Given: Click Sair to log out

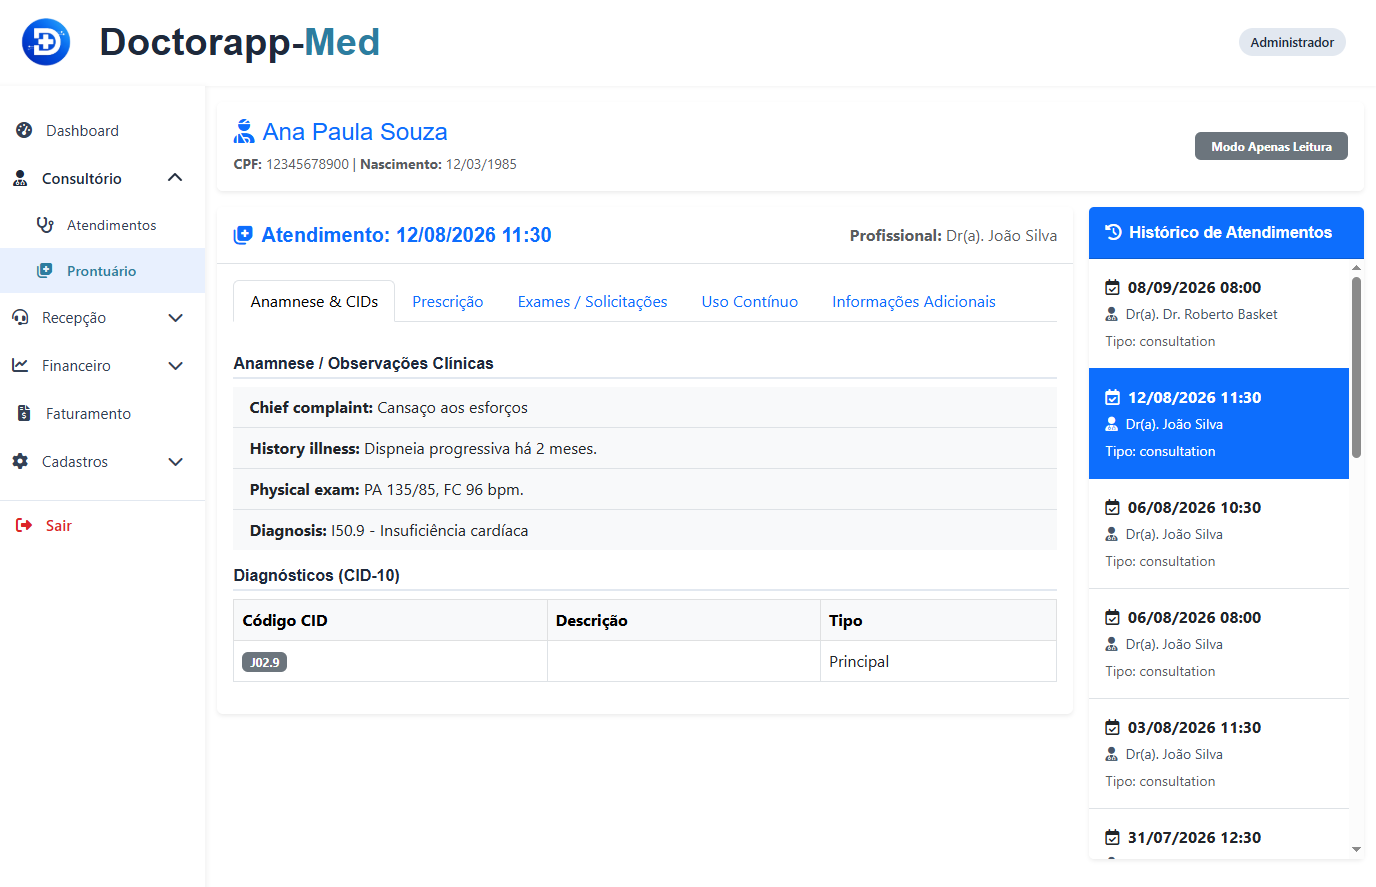Looking at the screenshot, I should click(59, 525).
